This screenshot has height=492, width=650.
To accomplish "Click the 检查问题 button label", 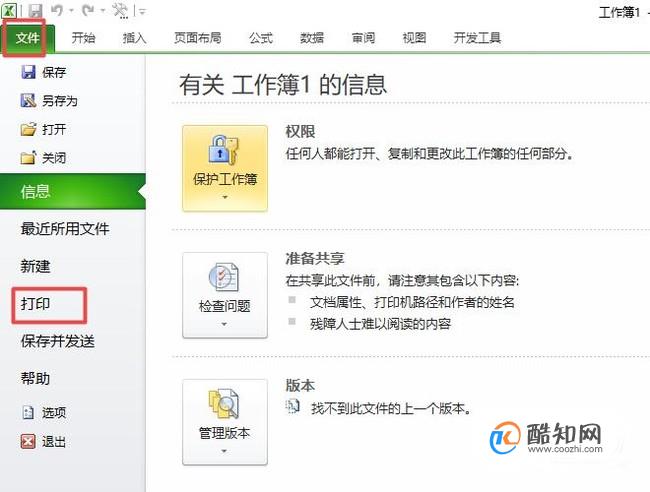I will click(224, 306).
